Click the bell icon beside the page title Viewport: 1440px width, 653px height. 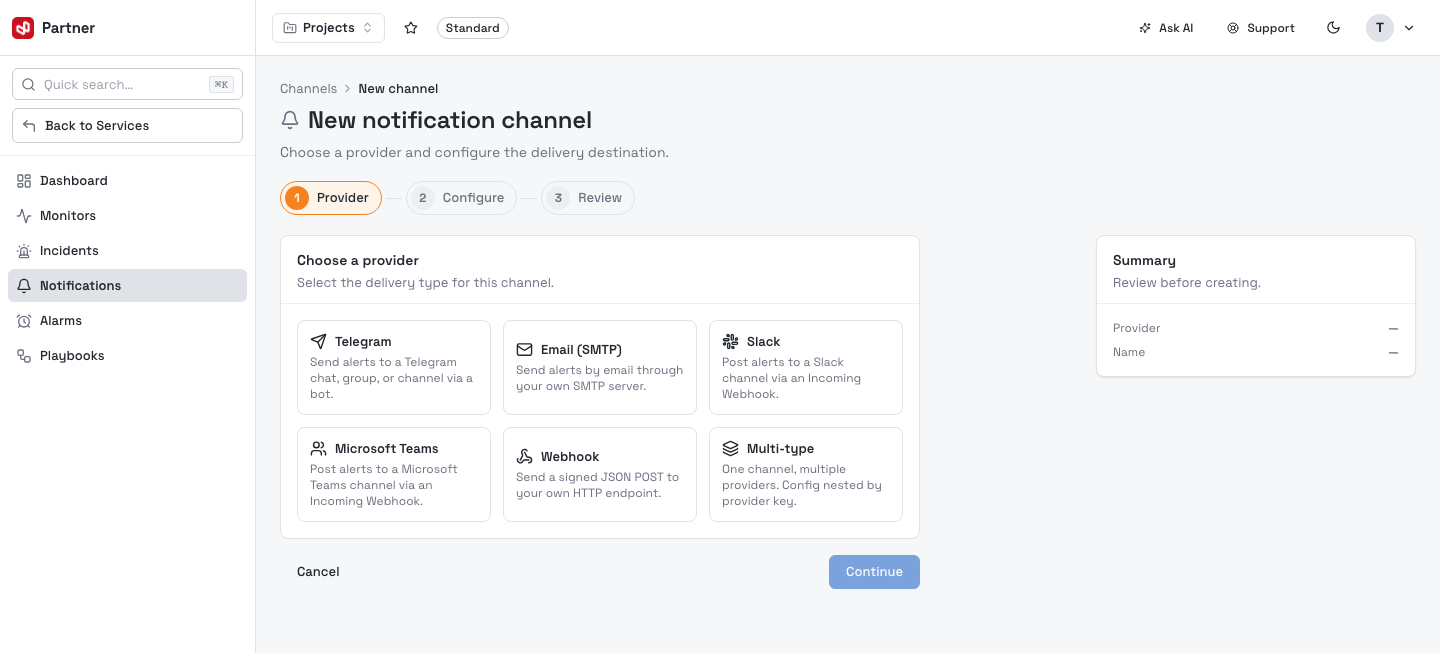[x=290, y=121]
